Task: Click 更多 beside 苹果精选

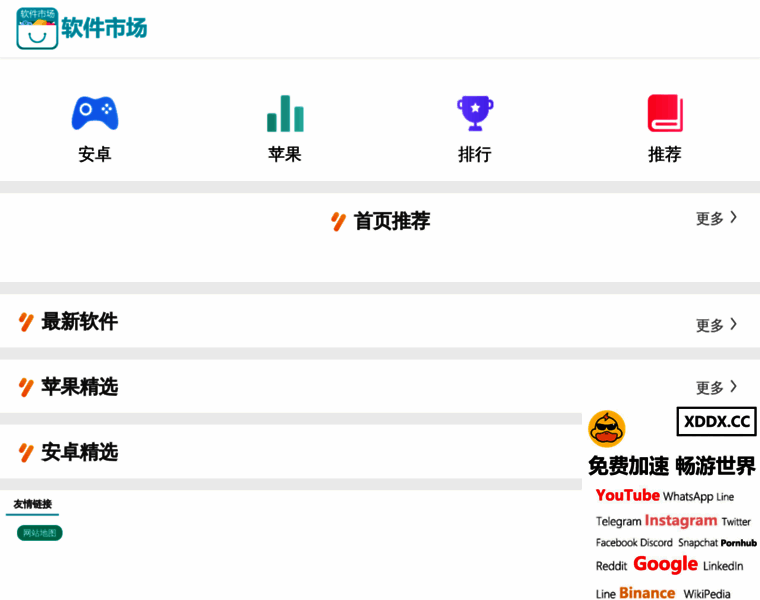Action: point(710,388)
